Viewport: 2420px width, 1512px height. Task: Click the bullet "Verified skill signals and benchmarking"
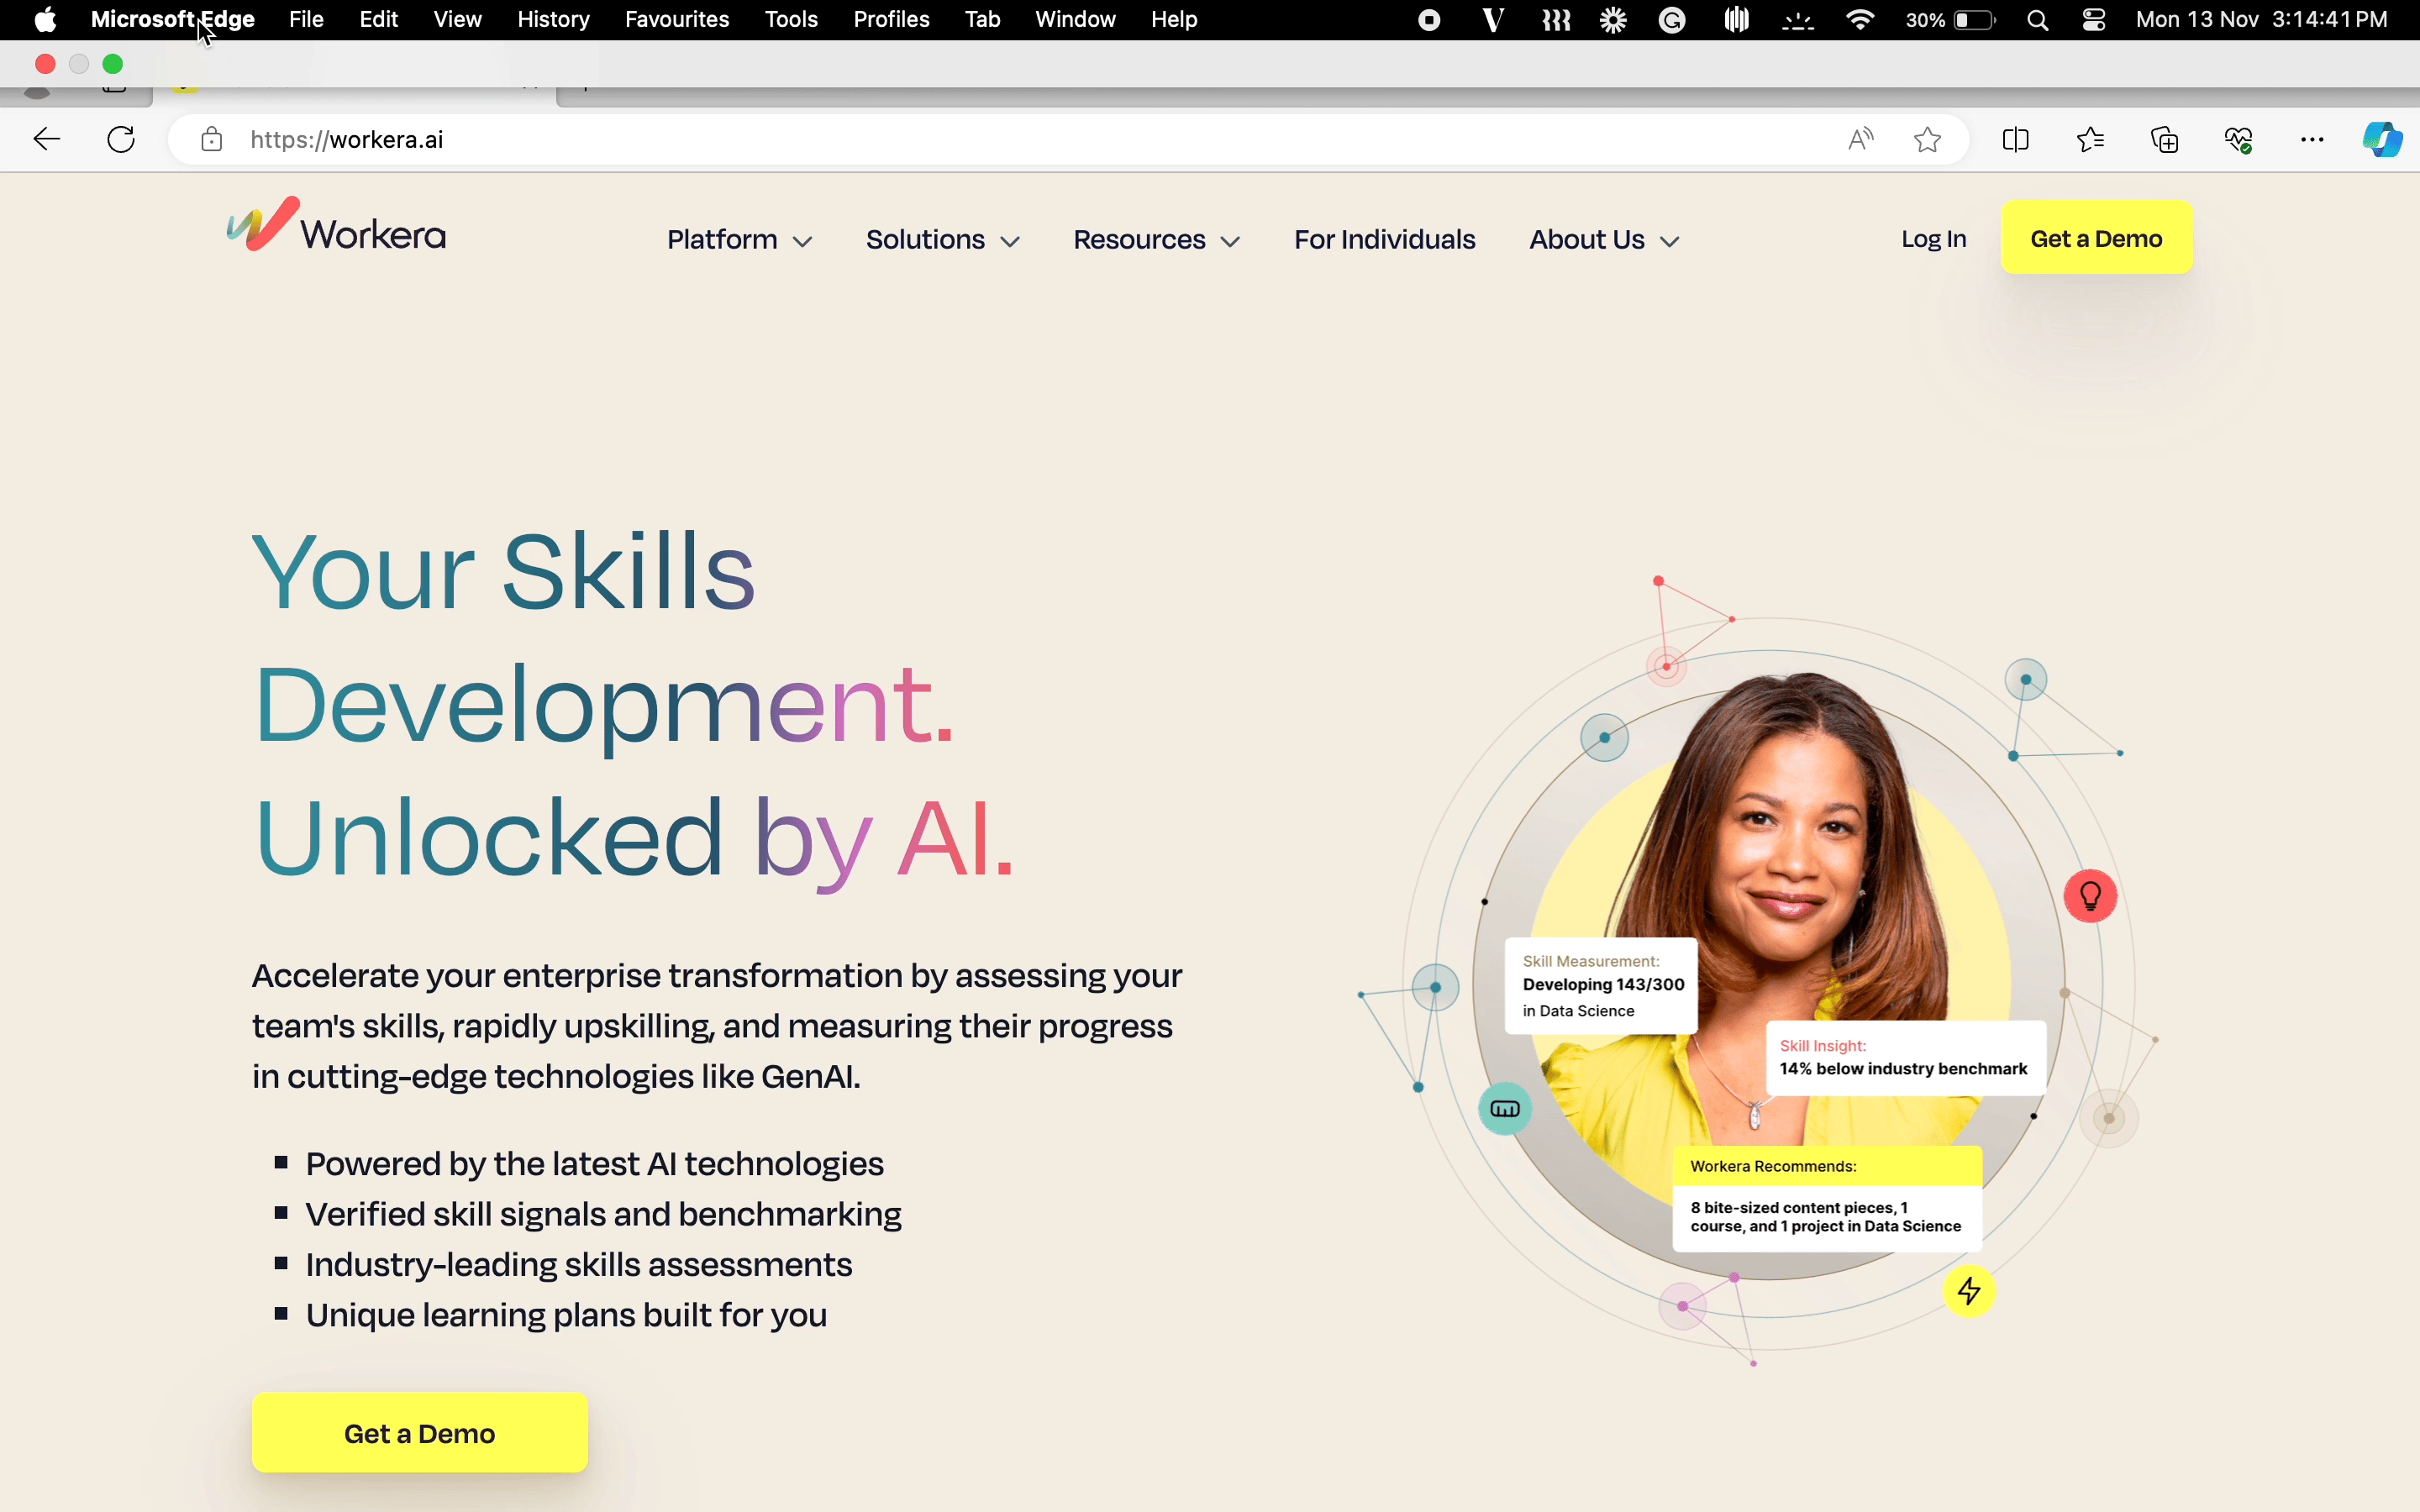603,1214
